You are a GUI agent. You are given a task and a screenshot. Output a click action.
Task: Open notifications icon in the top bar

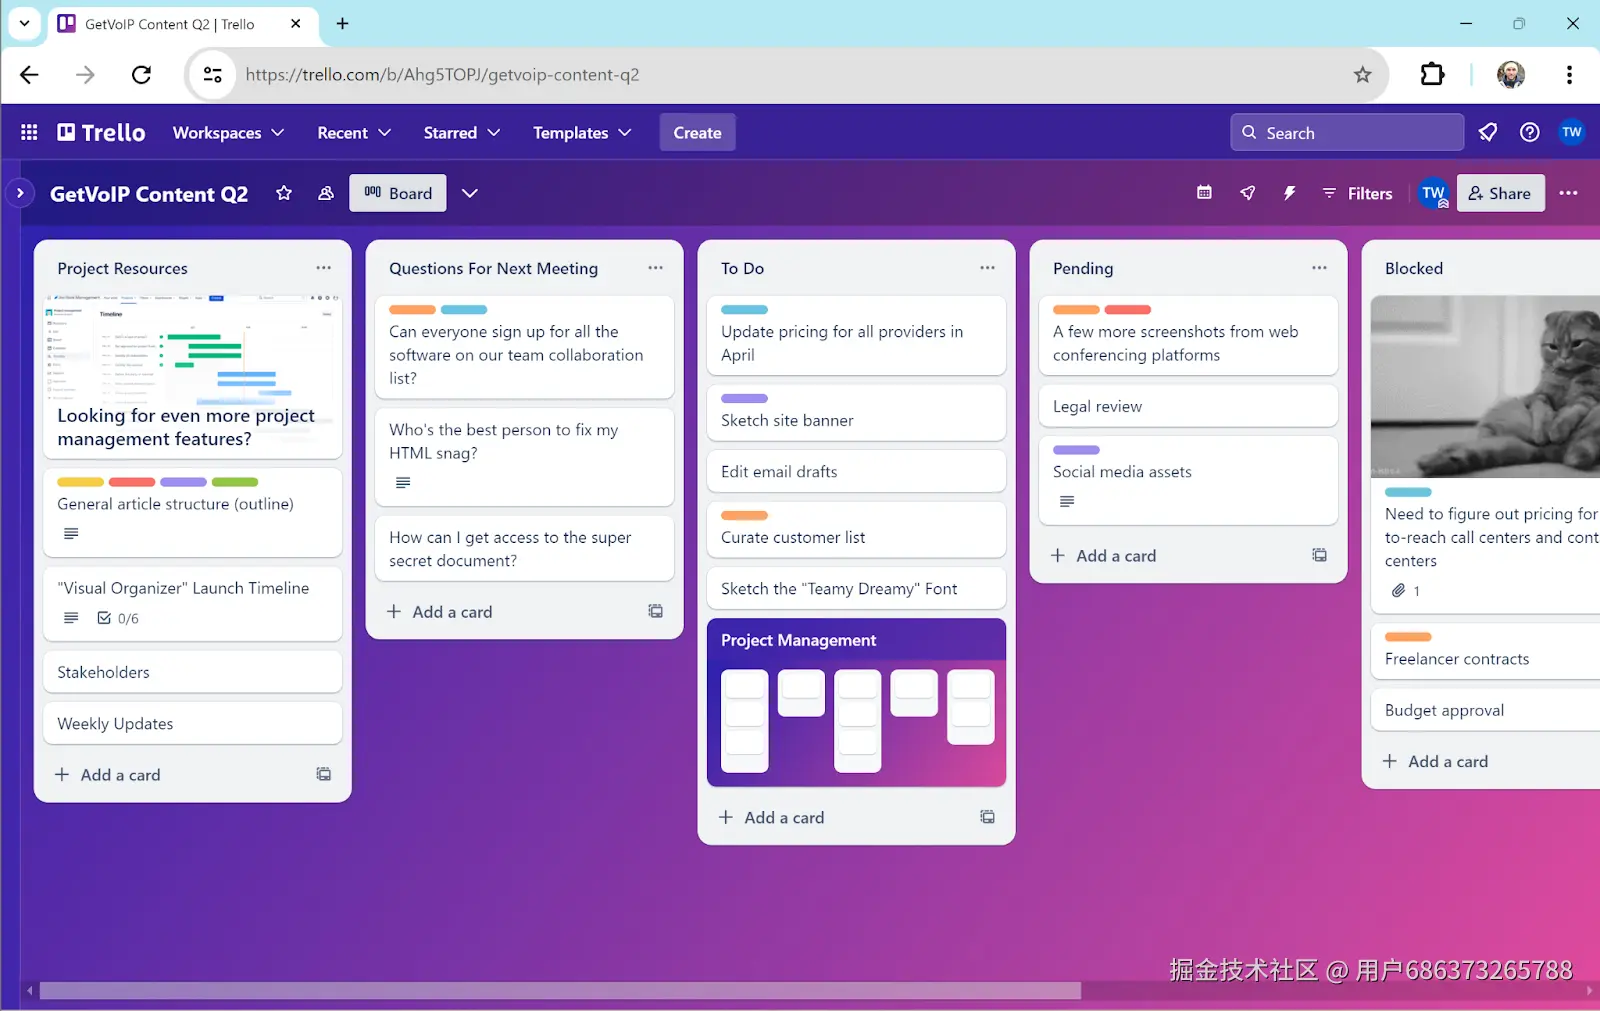(x=1488, y=132)
